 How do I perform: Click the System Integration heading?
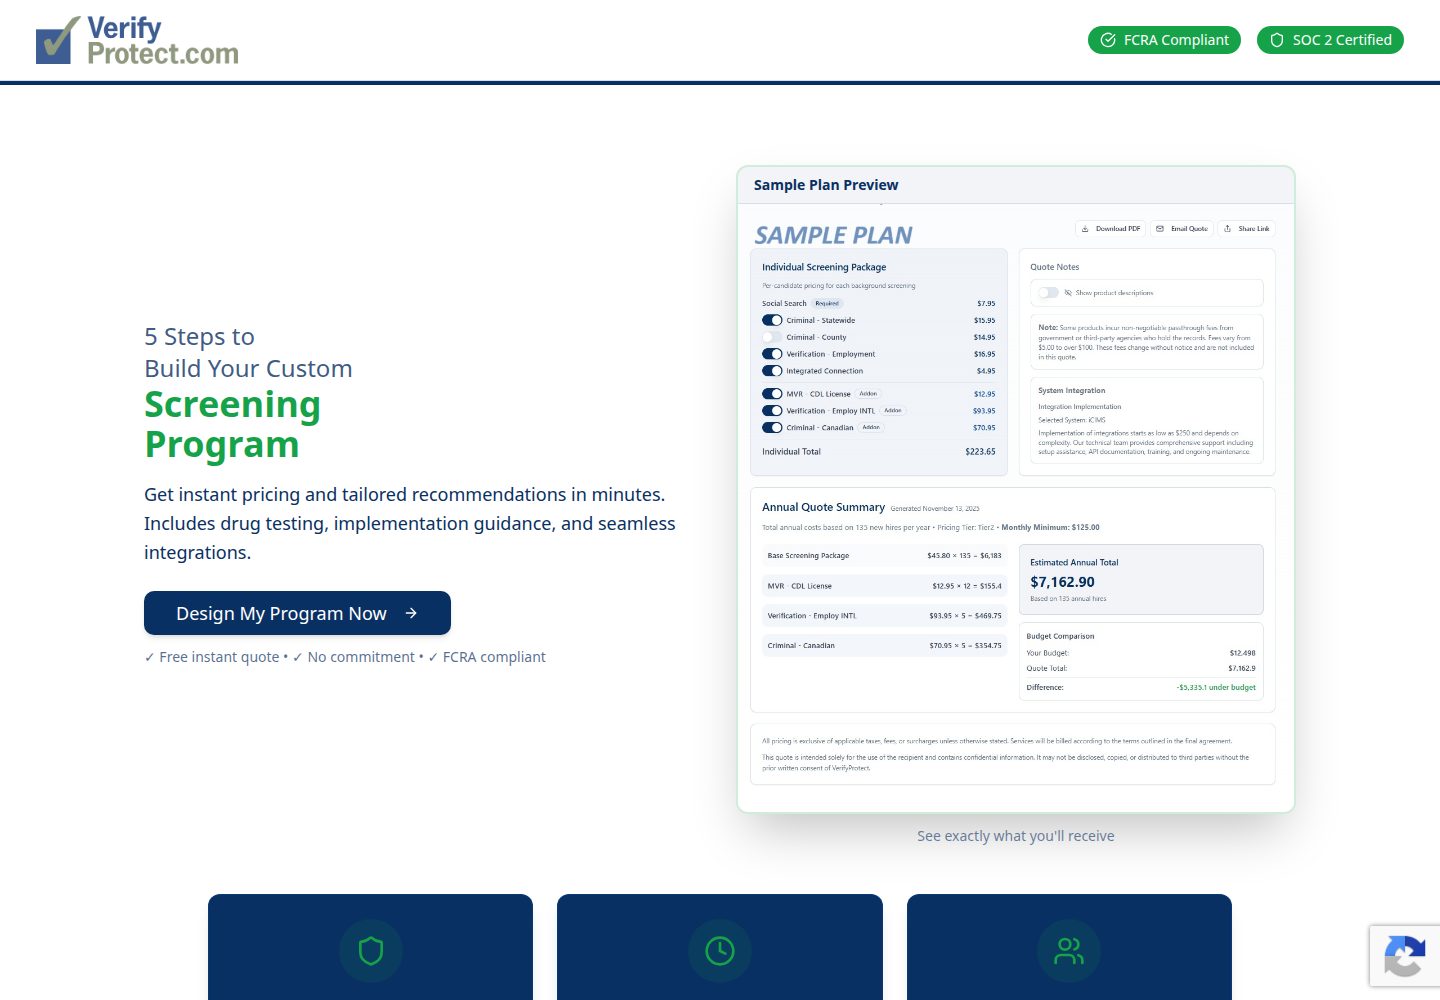pos(1071,391)
